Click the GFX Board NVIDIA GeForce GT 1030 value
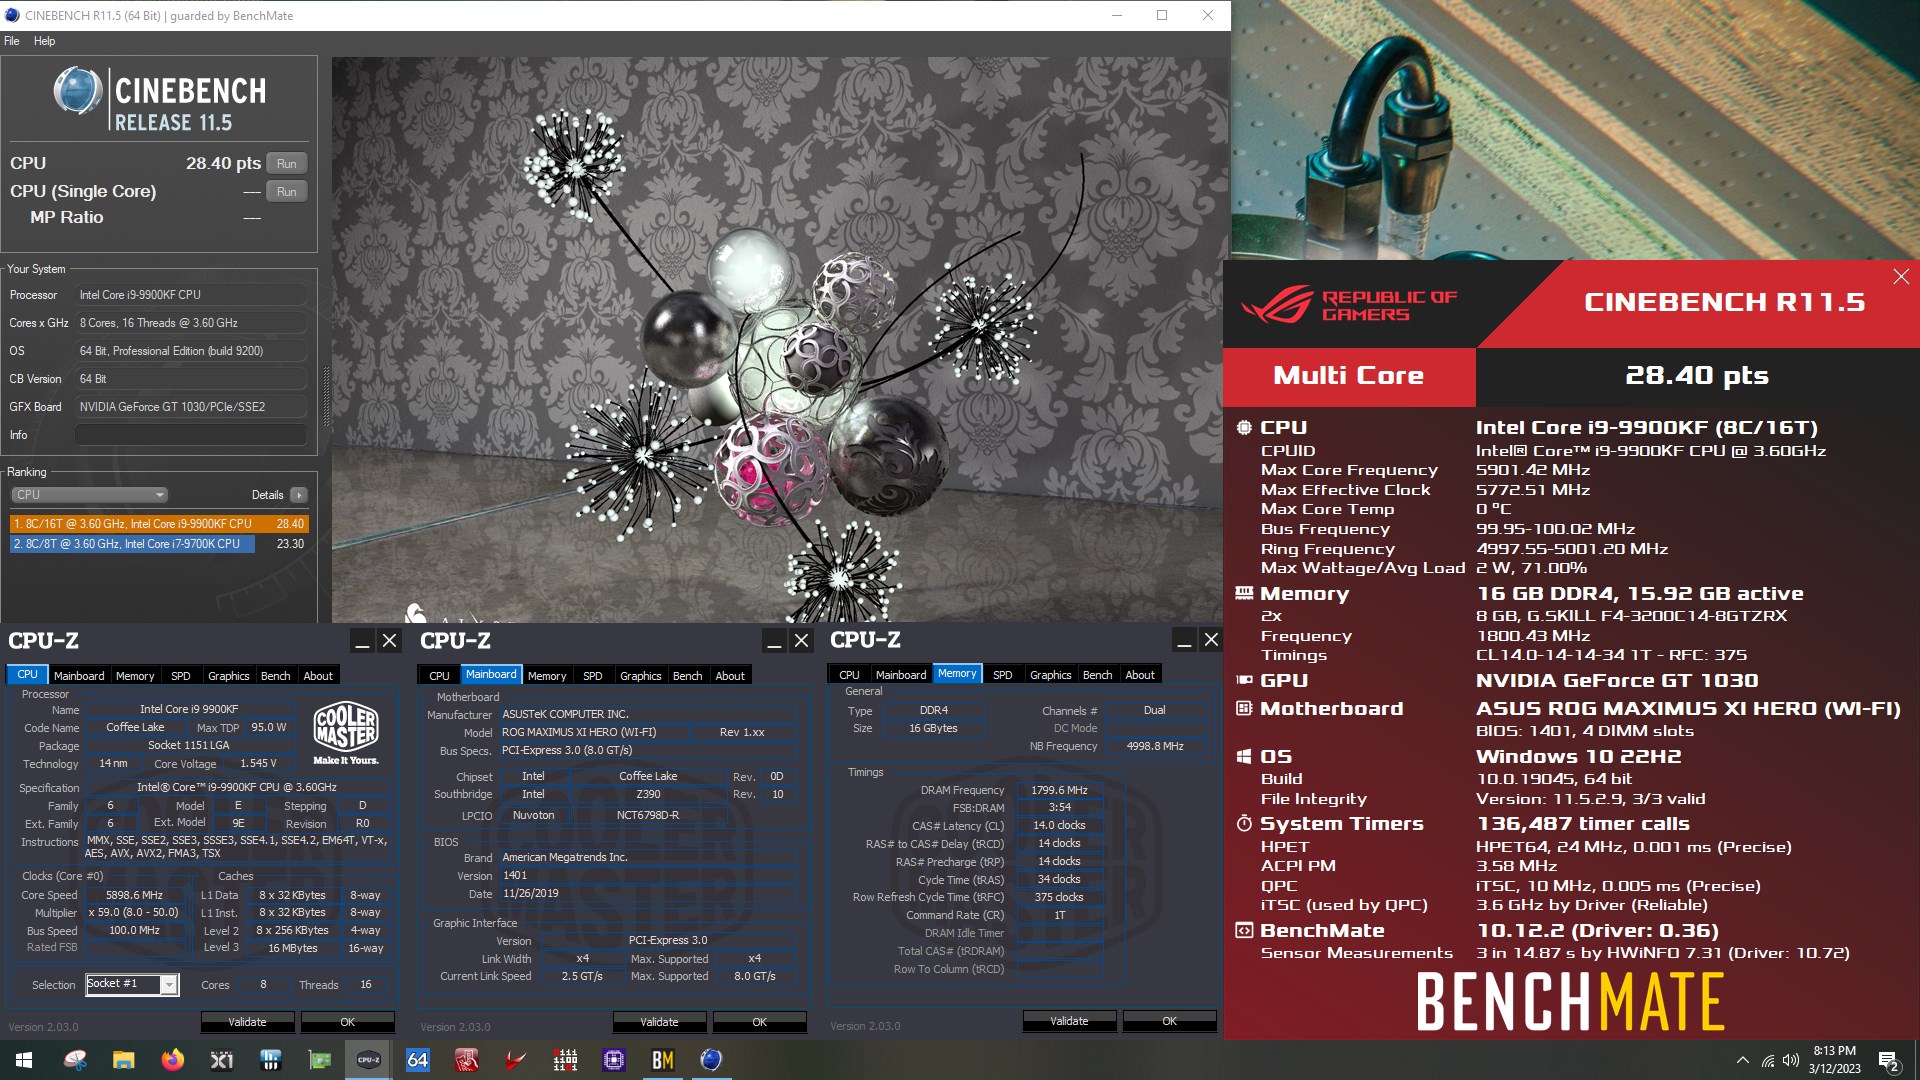This screenshot has height=1080, width=1920. tap(191, 407)
